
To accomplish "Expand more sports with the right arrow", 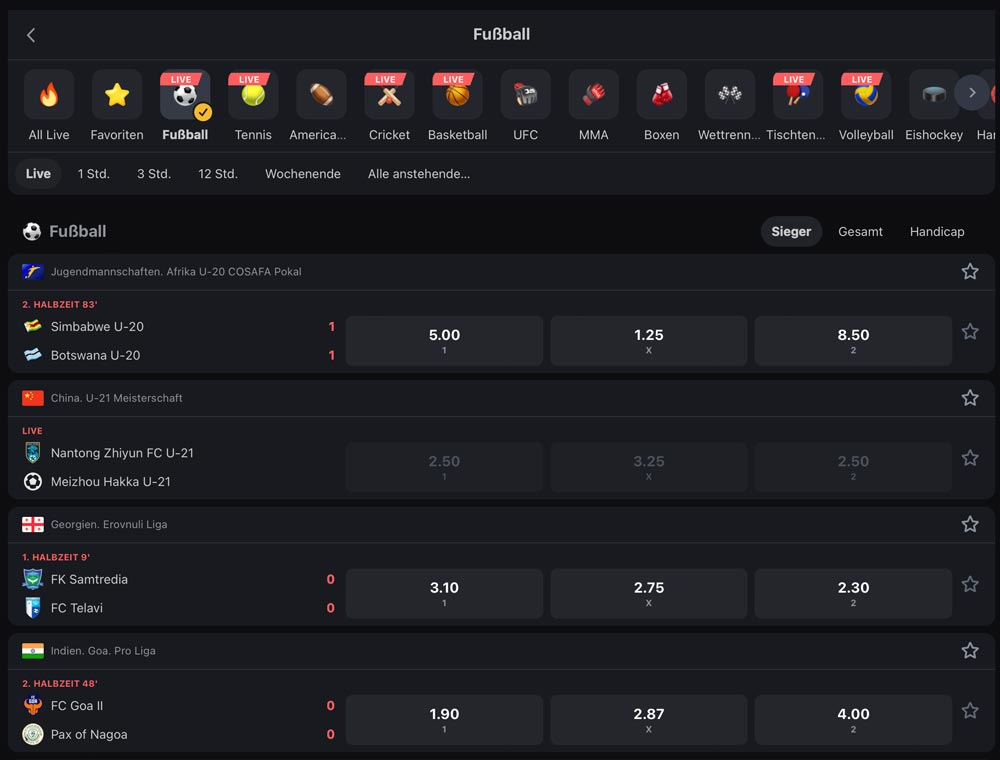I will [971, 92].
